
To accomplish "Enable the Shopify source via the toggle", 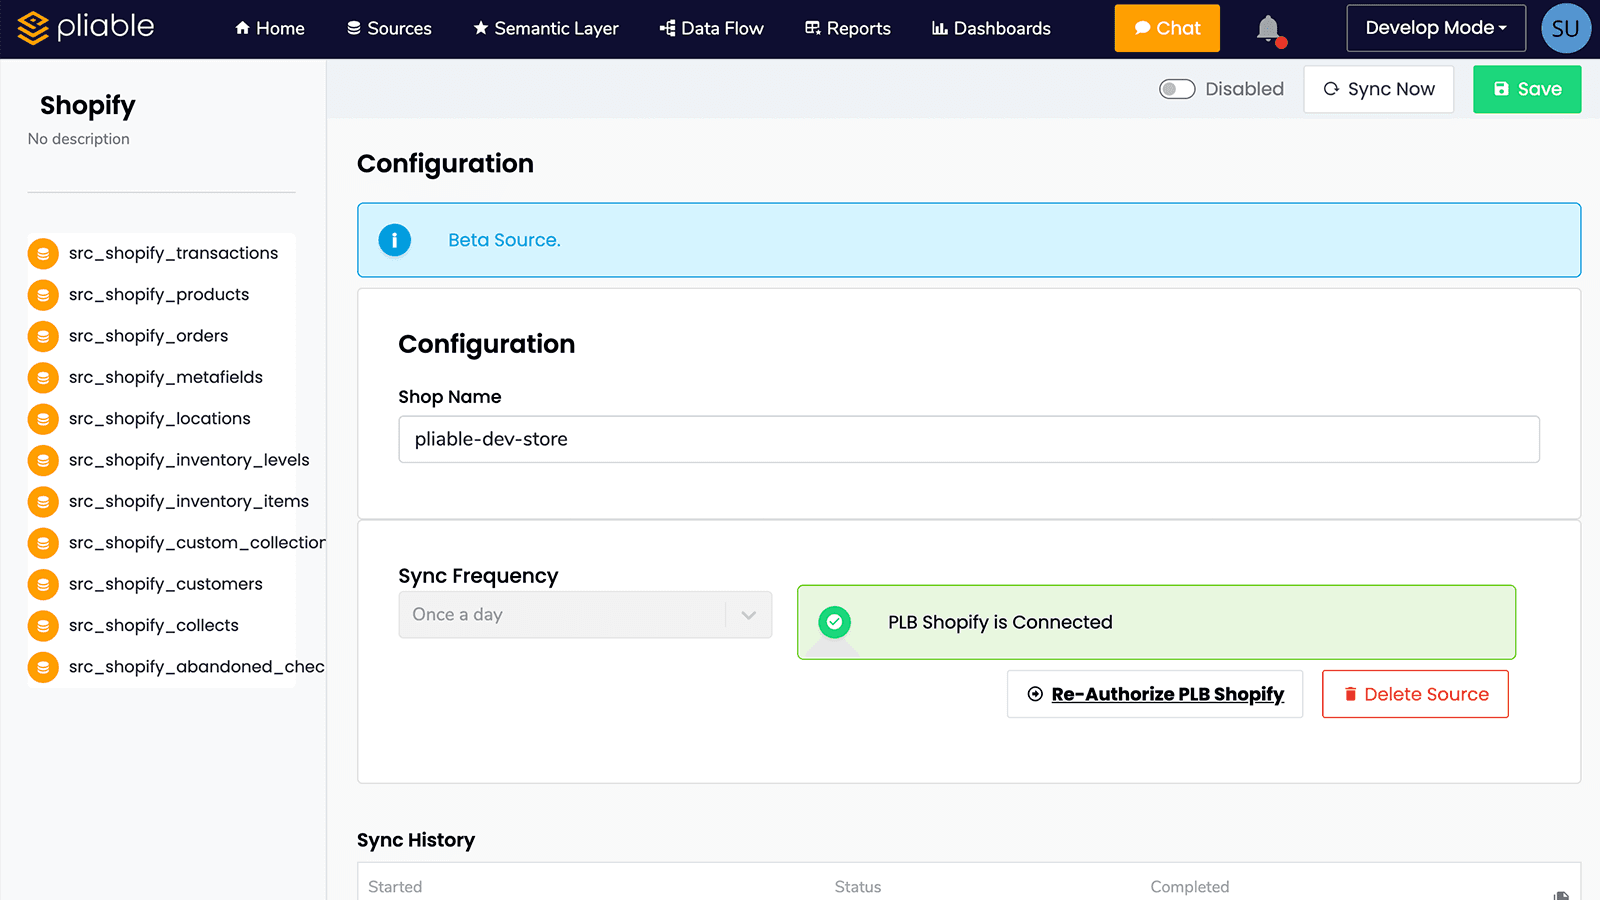I will point(1177,89).
